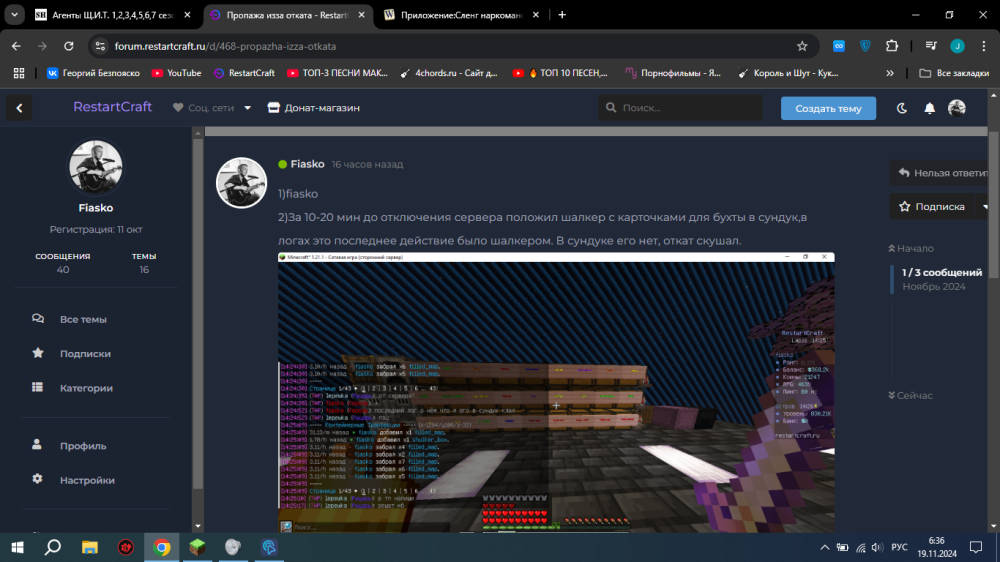Open File Explorer from taskbar
1000x562 pixels.
[89, 547]
